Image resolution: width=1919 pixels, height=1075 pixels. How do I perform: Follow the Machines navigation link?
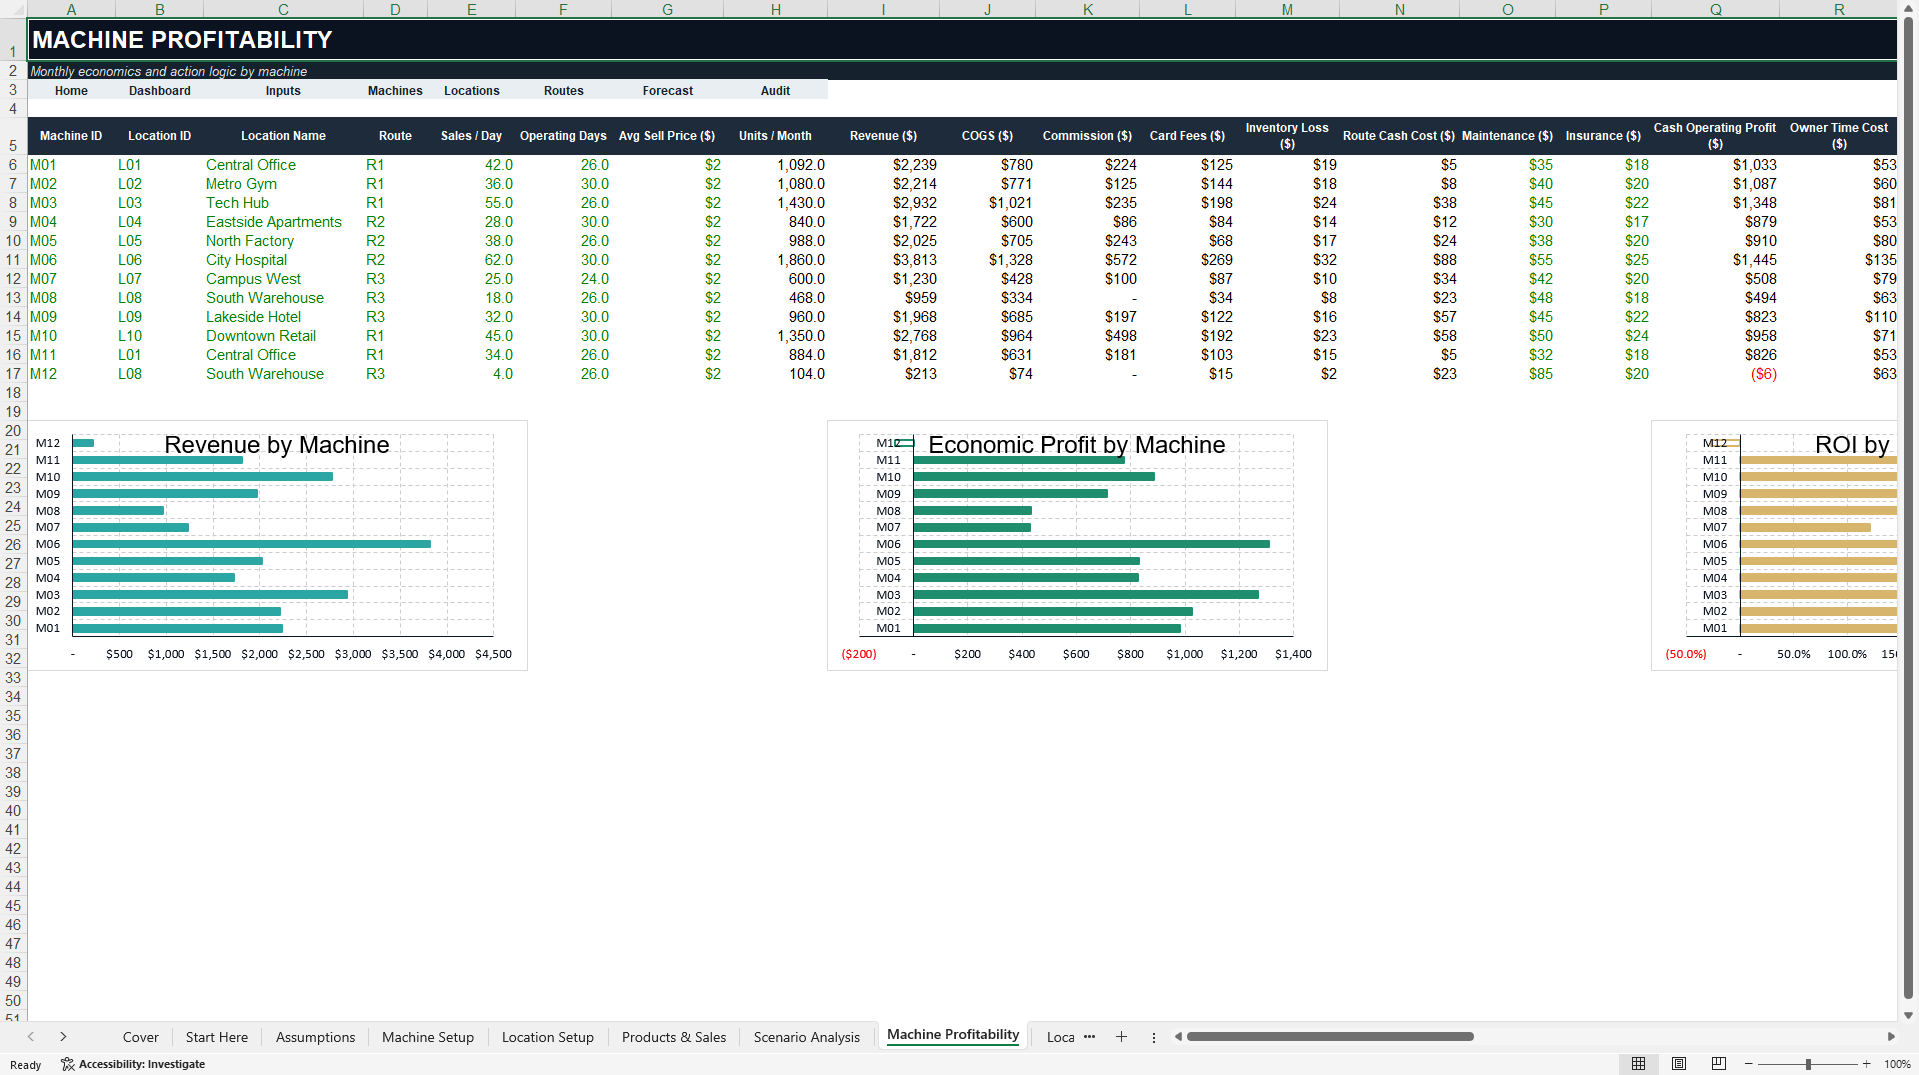click(395, 91)
